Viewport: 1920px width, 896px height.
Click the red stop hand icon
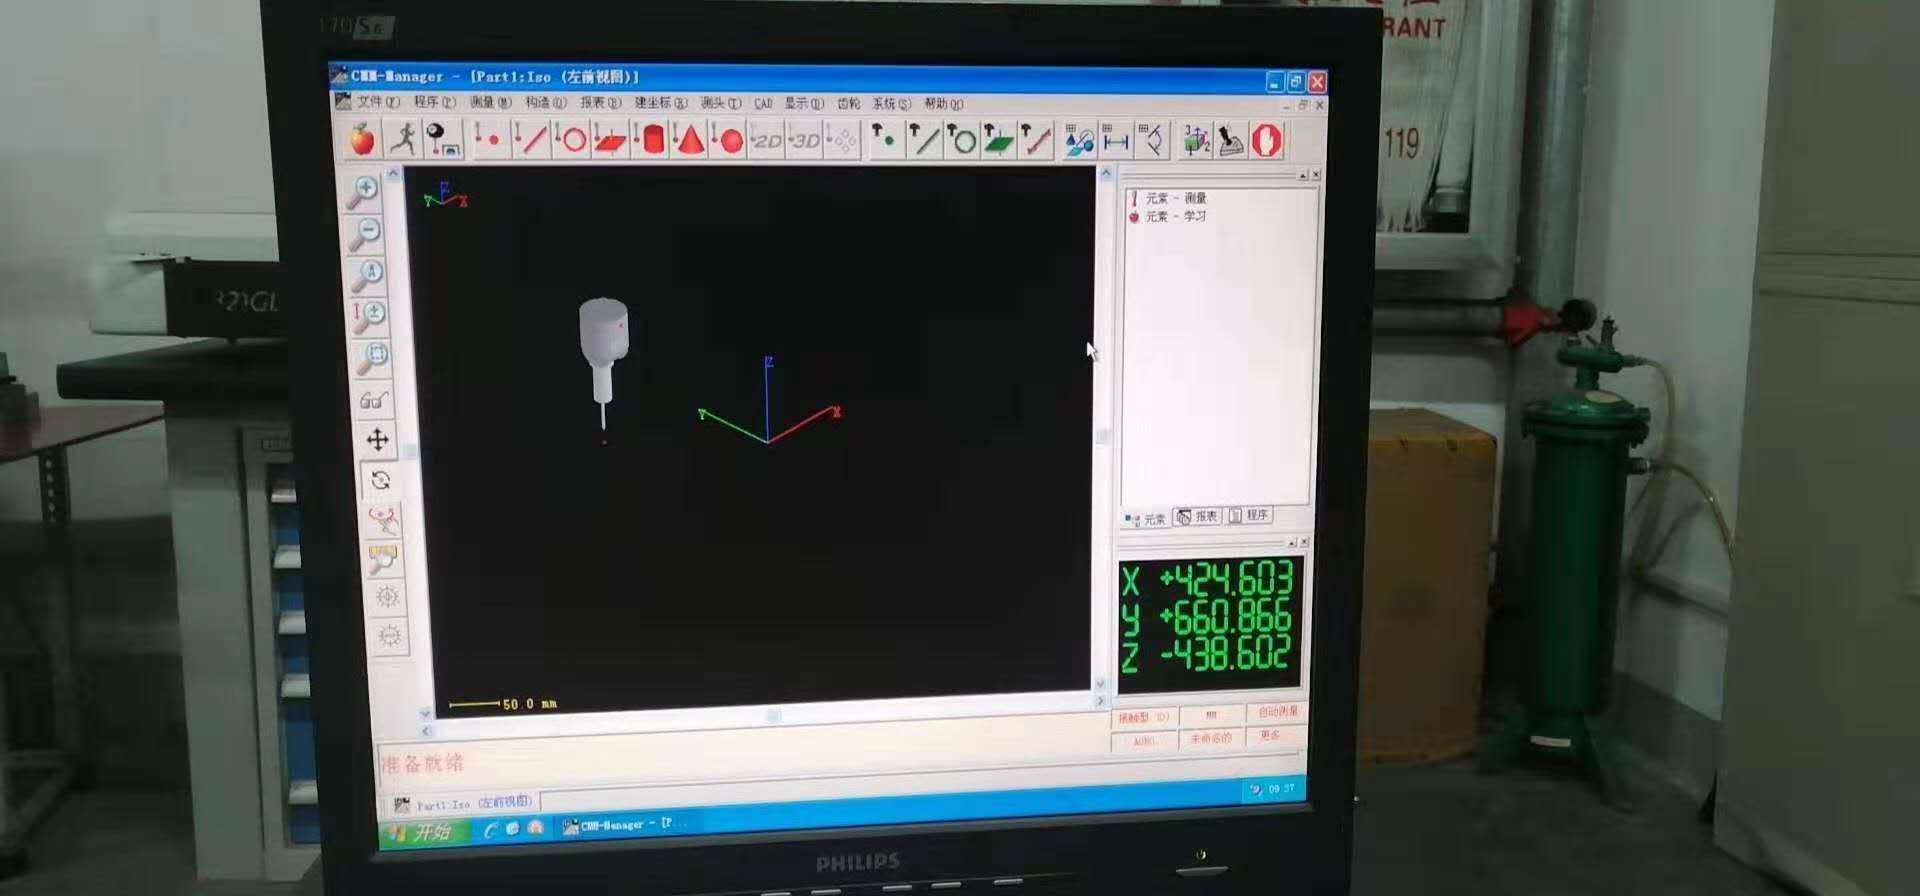pos(1267,140)
